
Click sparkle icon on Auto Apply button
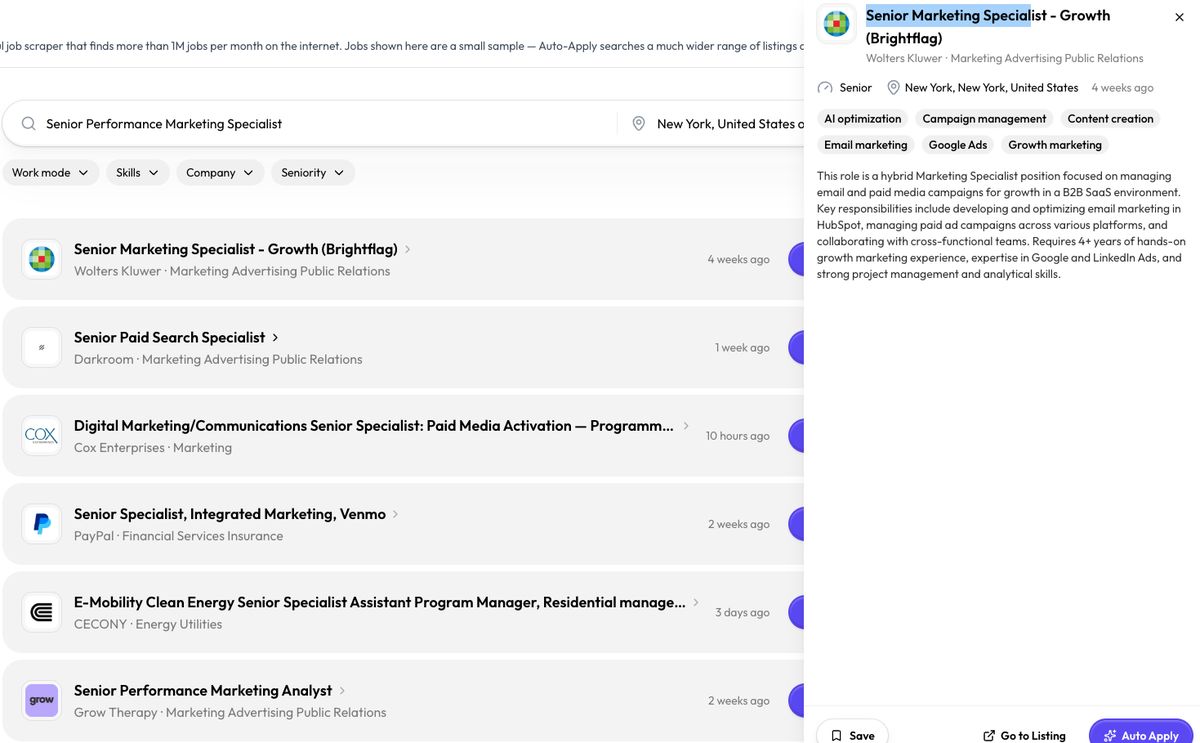1109,735
